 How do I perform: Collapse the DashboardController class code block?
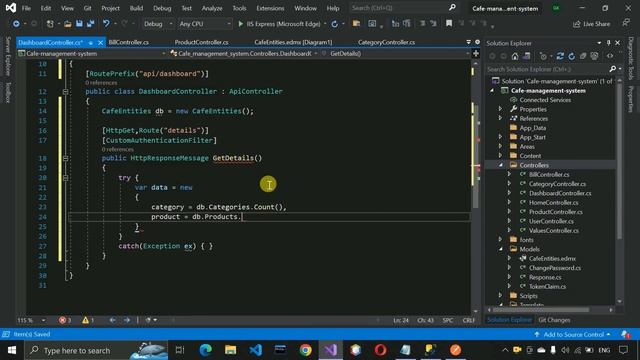pyautogui.click(x=65, y=92)
